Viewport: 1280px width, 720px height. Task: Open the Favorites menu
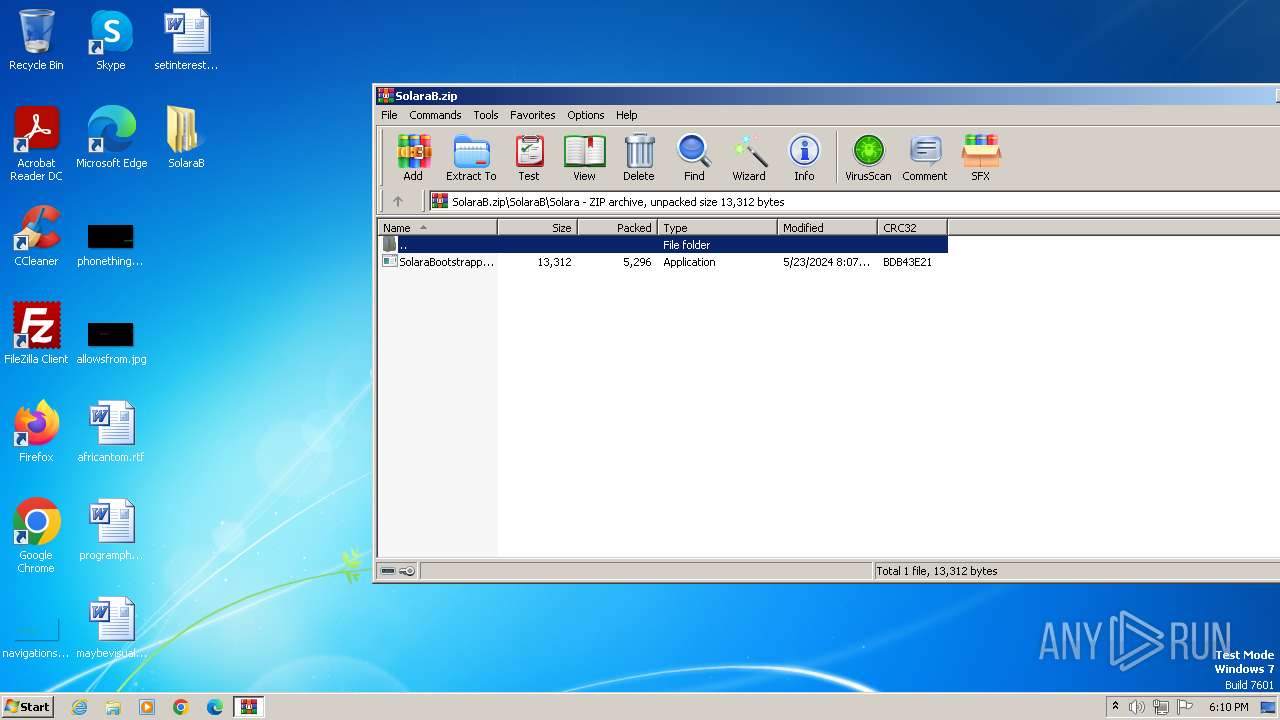pos(533,115)
